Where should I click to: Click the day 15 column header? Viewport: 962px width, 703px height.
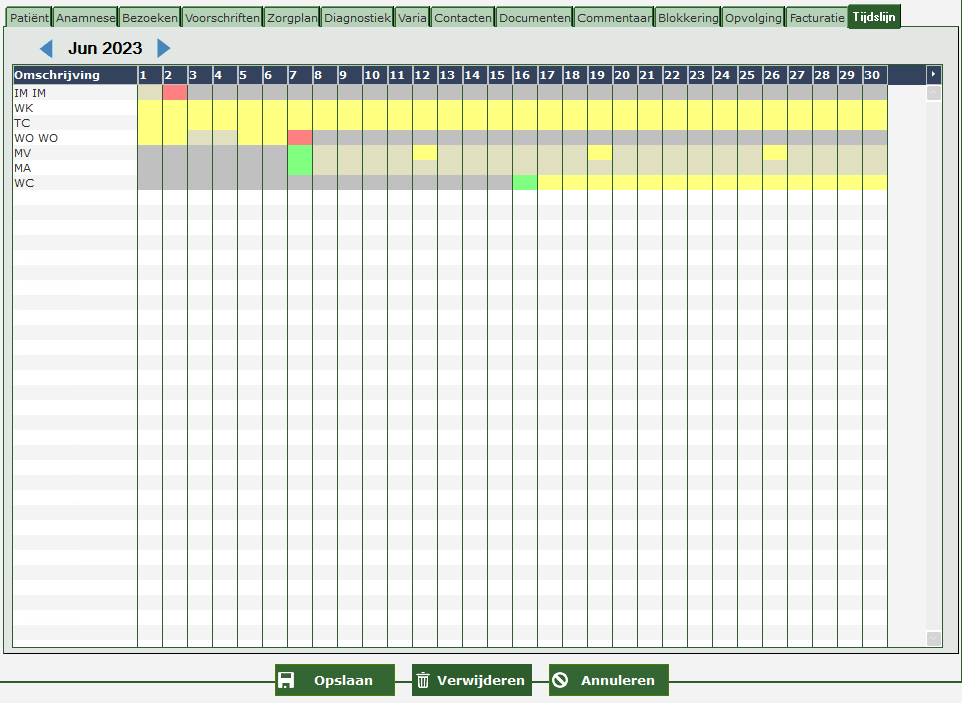[x=499, y=75]
